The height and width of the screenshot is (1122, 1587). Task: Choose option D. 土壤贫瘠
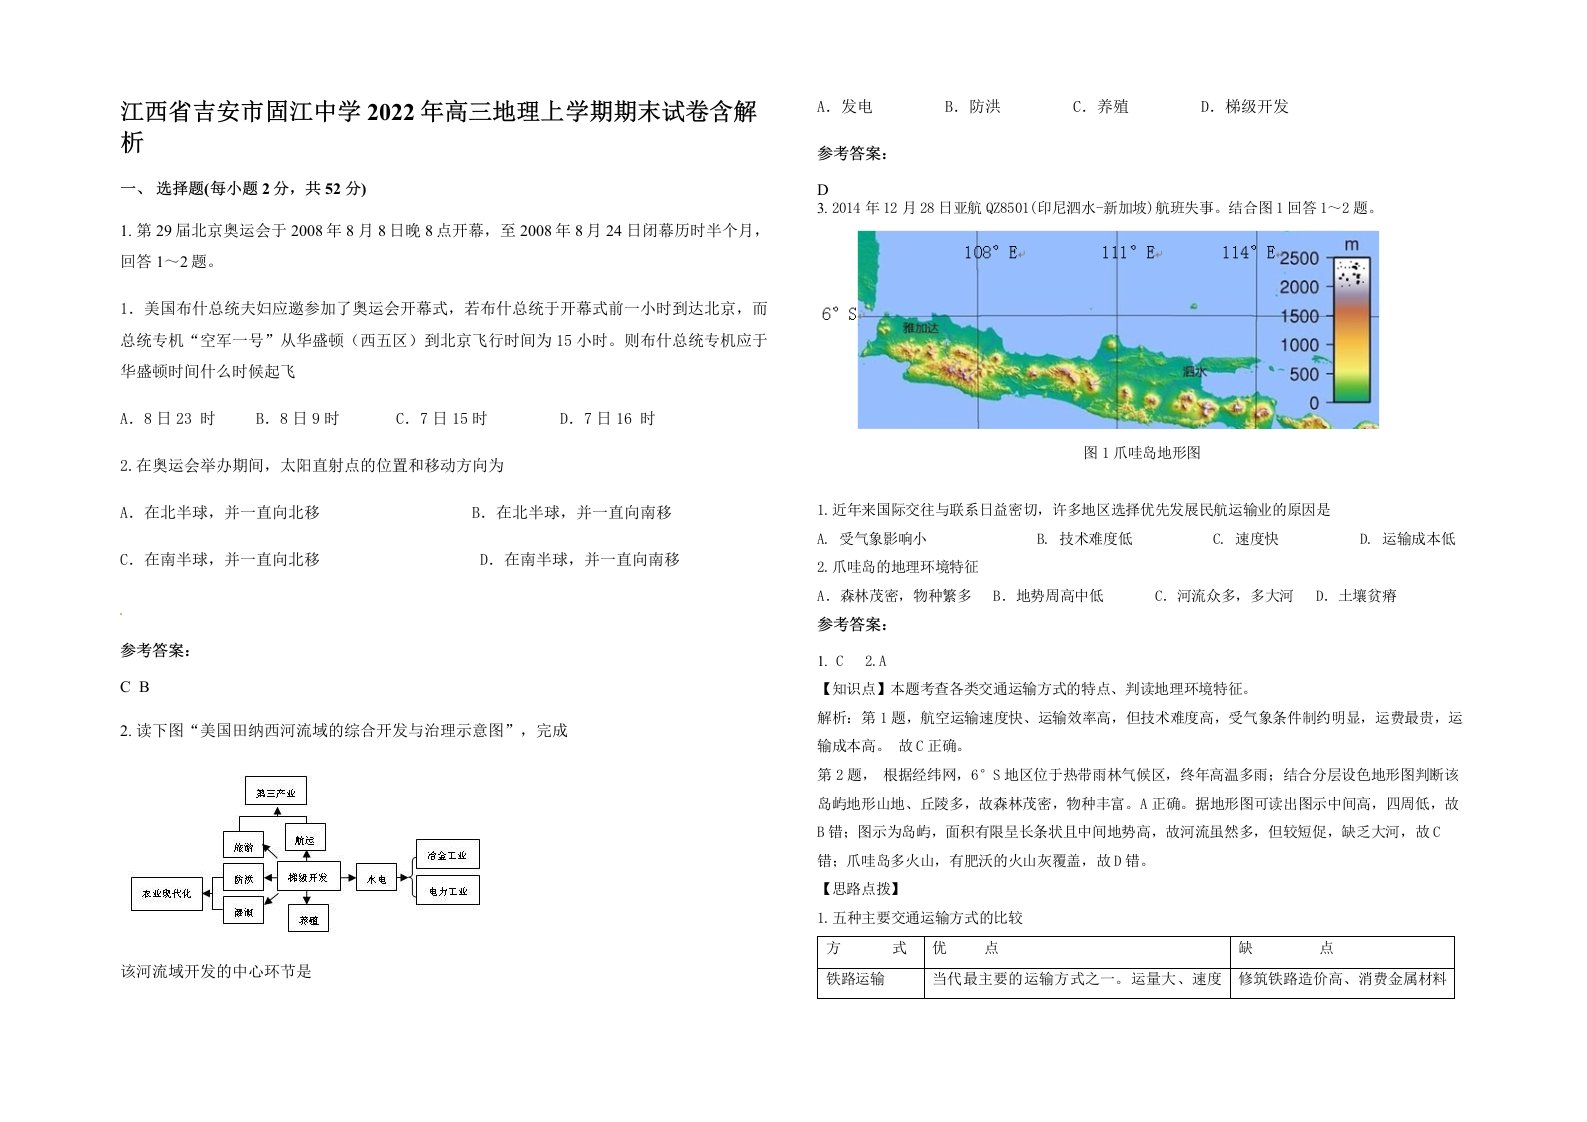(1356, 596)
